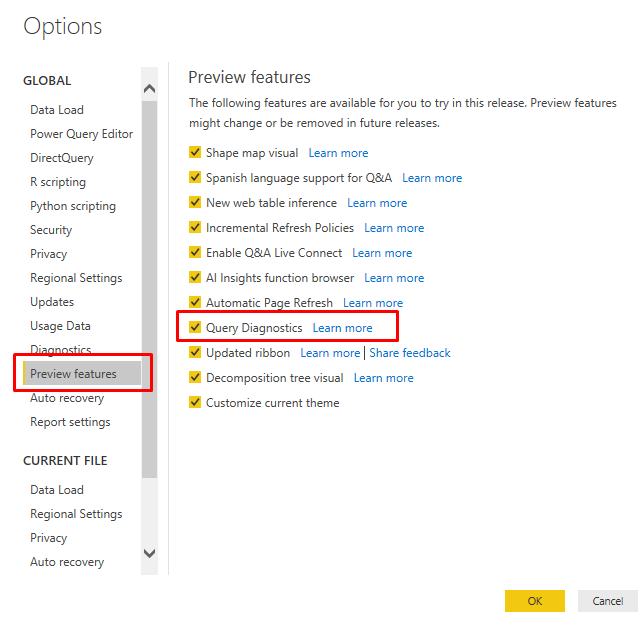The width and height of the screenshot is (644, 625).
Task: Toggle Spanish language support for Q&A
Action: (195, 177)
